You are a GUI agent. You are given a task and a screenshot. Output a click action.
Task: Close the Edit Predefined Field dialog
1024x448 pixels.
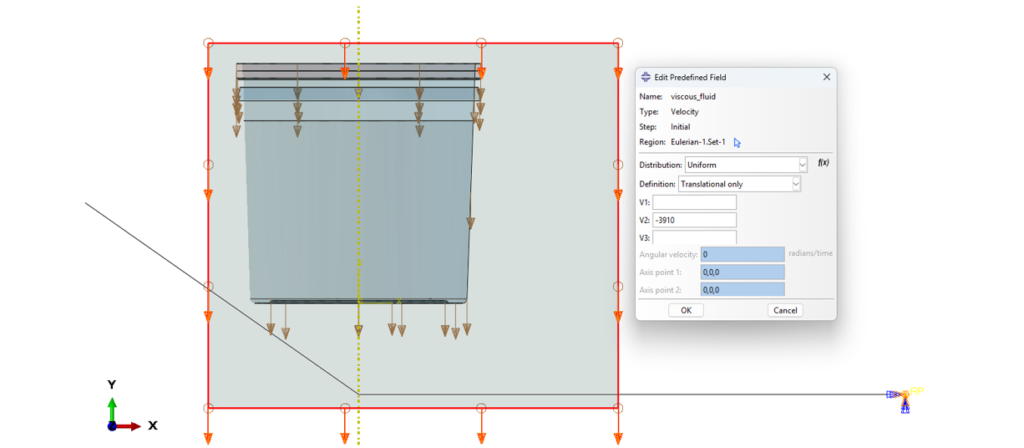(826, 77)
